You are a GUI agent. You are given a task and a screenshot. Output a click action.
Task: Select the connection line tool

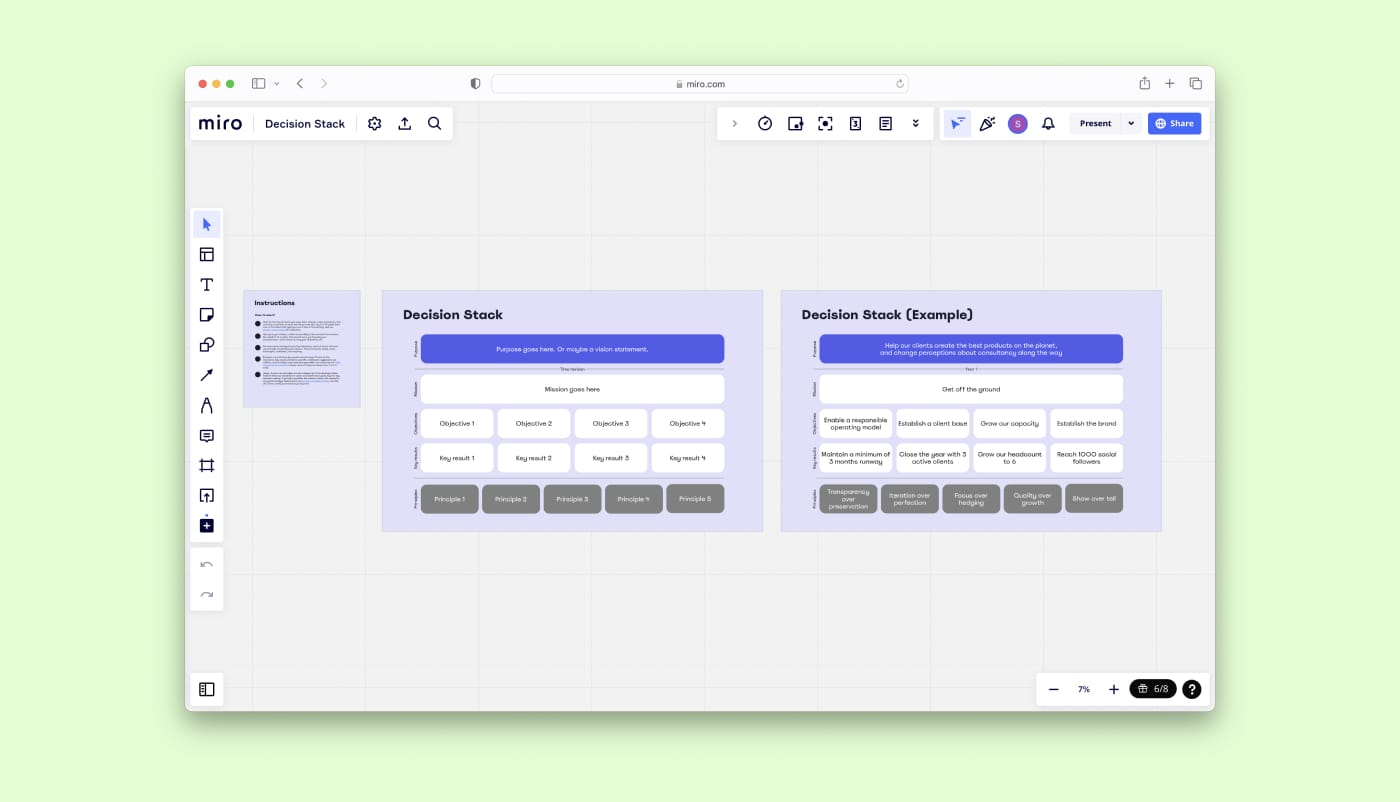(206, 373)
